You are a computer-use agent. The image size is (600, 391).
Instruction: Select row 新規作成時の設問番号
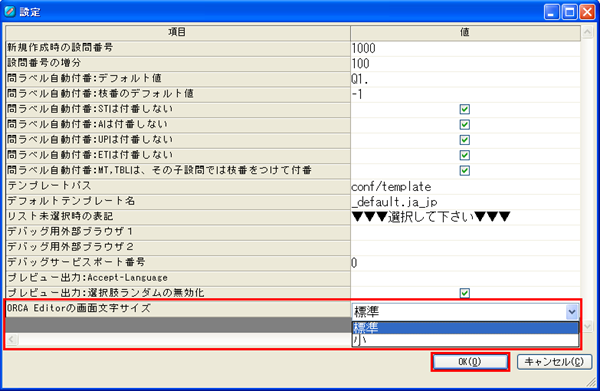point(178,49)
